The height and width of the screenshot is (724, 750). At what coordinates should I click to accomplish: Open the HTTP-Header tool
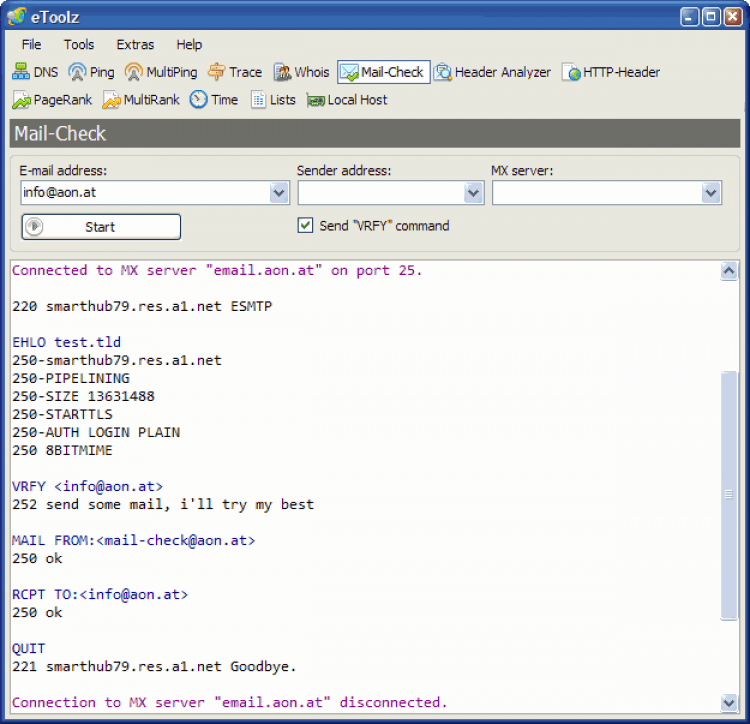pos(610,72)
